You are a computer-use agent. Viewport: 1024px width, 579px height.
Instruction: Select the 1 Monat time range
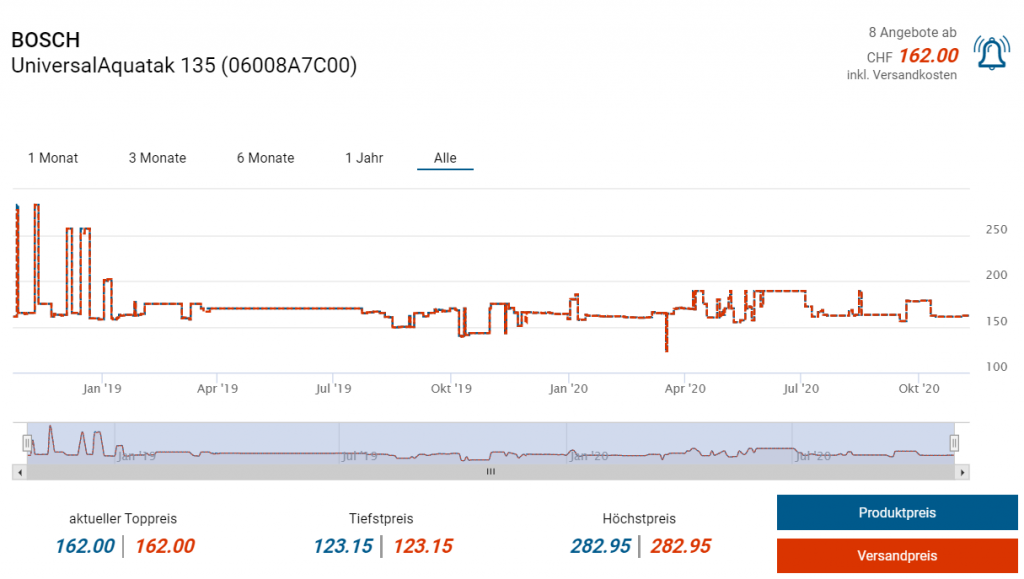tap(53, 158)
